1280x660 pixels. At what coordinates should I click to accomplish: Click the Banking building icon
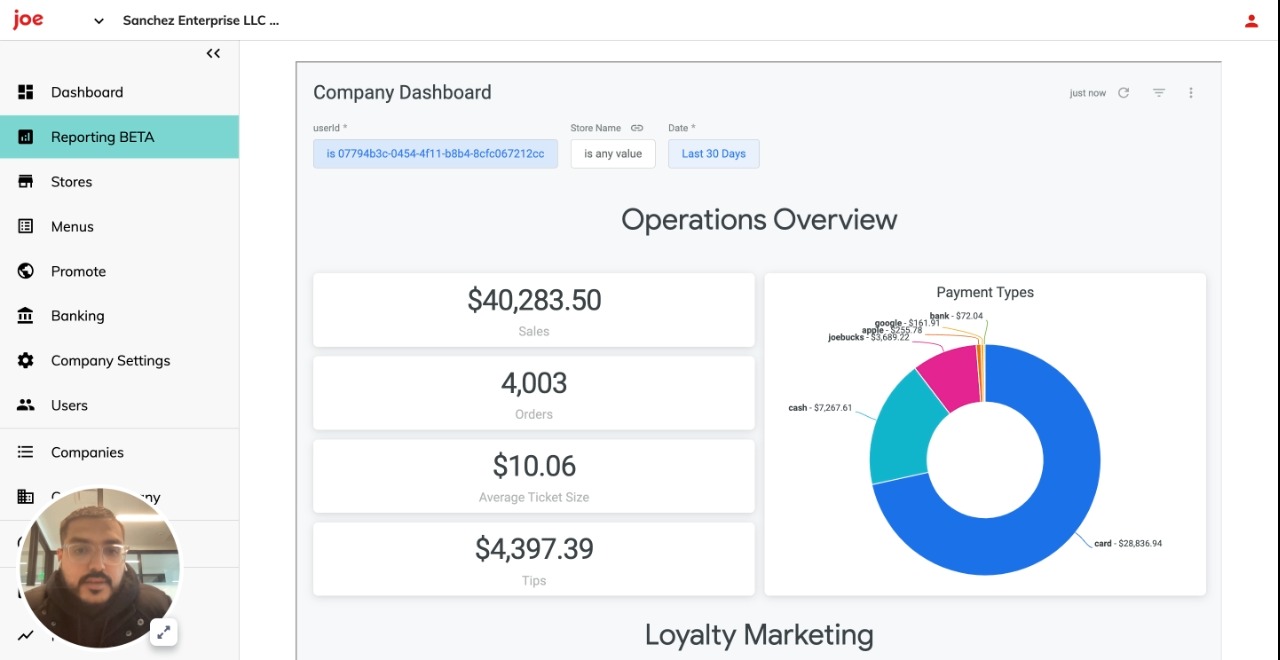(26, 316)
